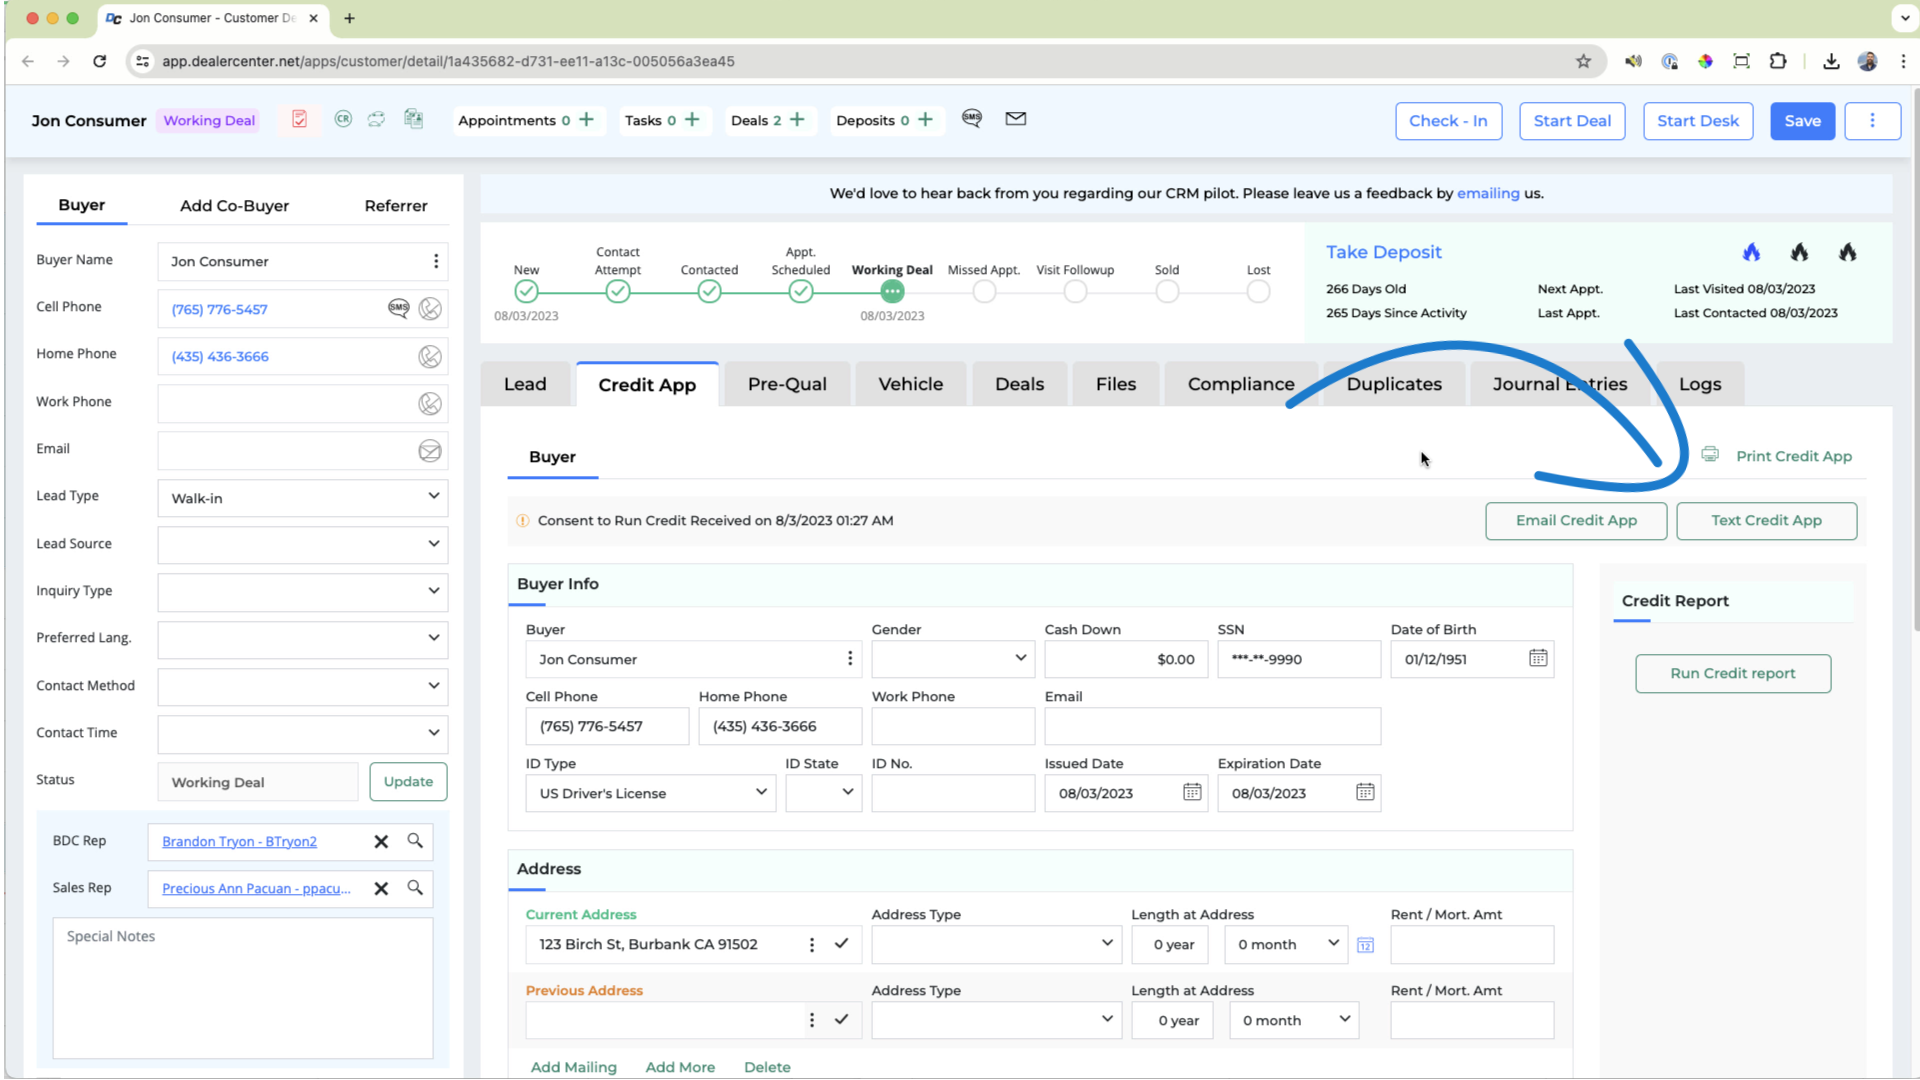Open the Date of Birth calendar picker
Viewport: 1920px width, 1080px height.
1536,658
